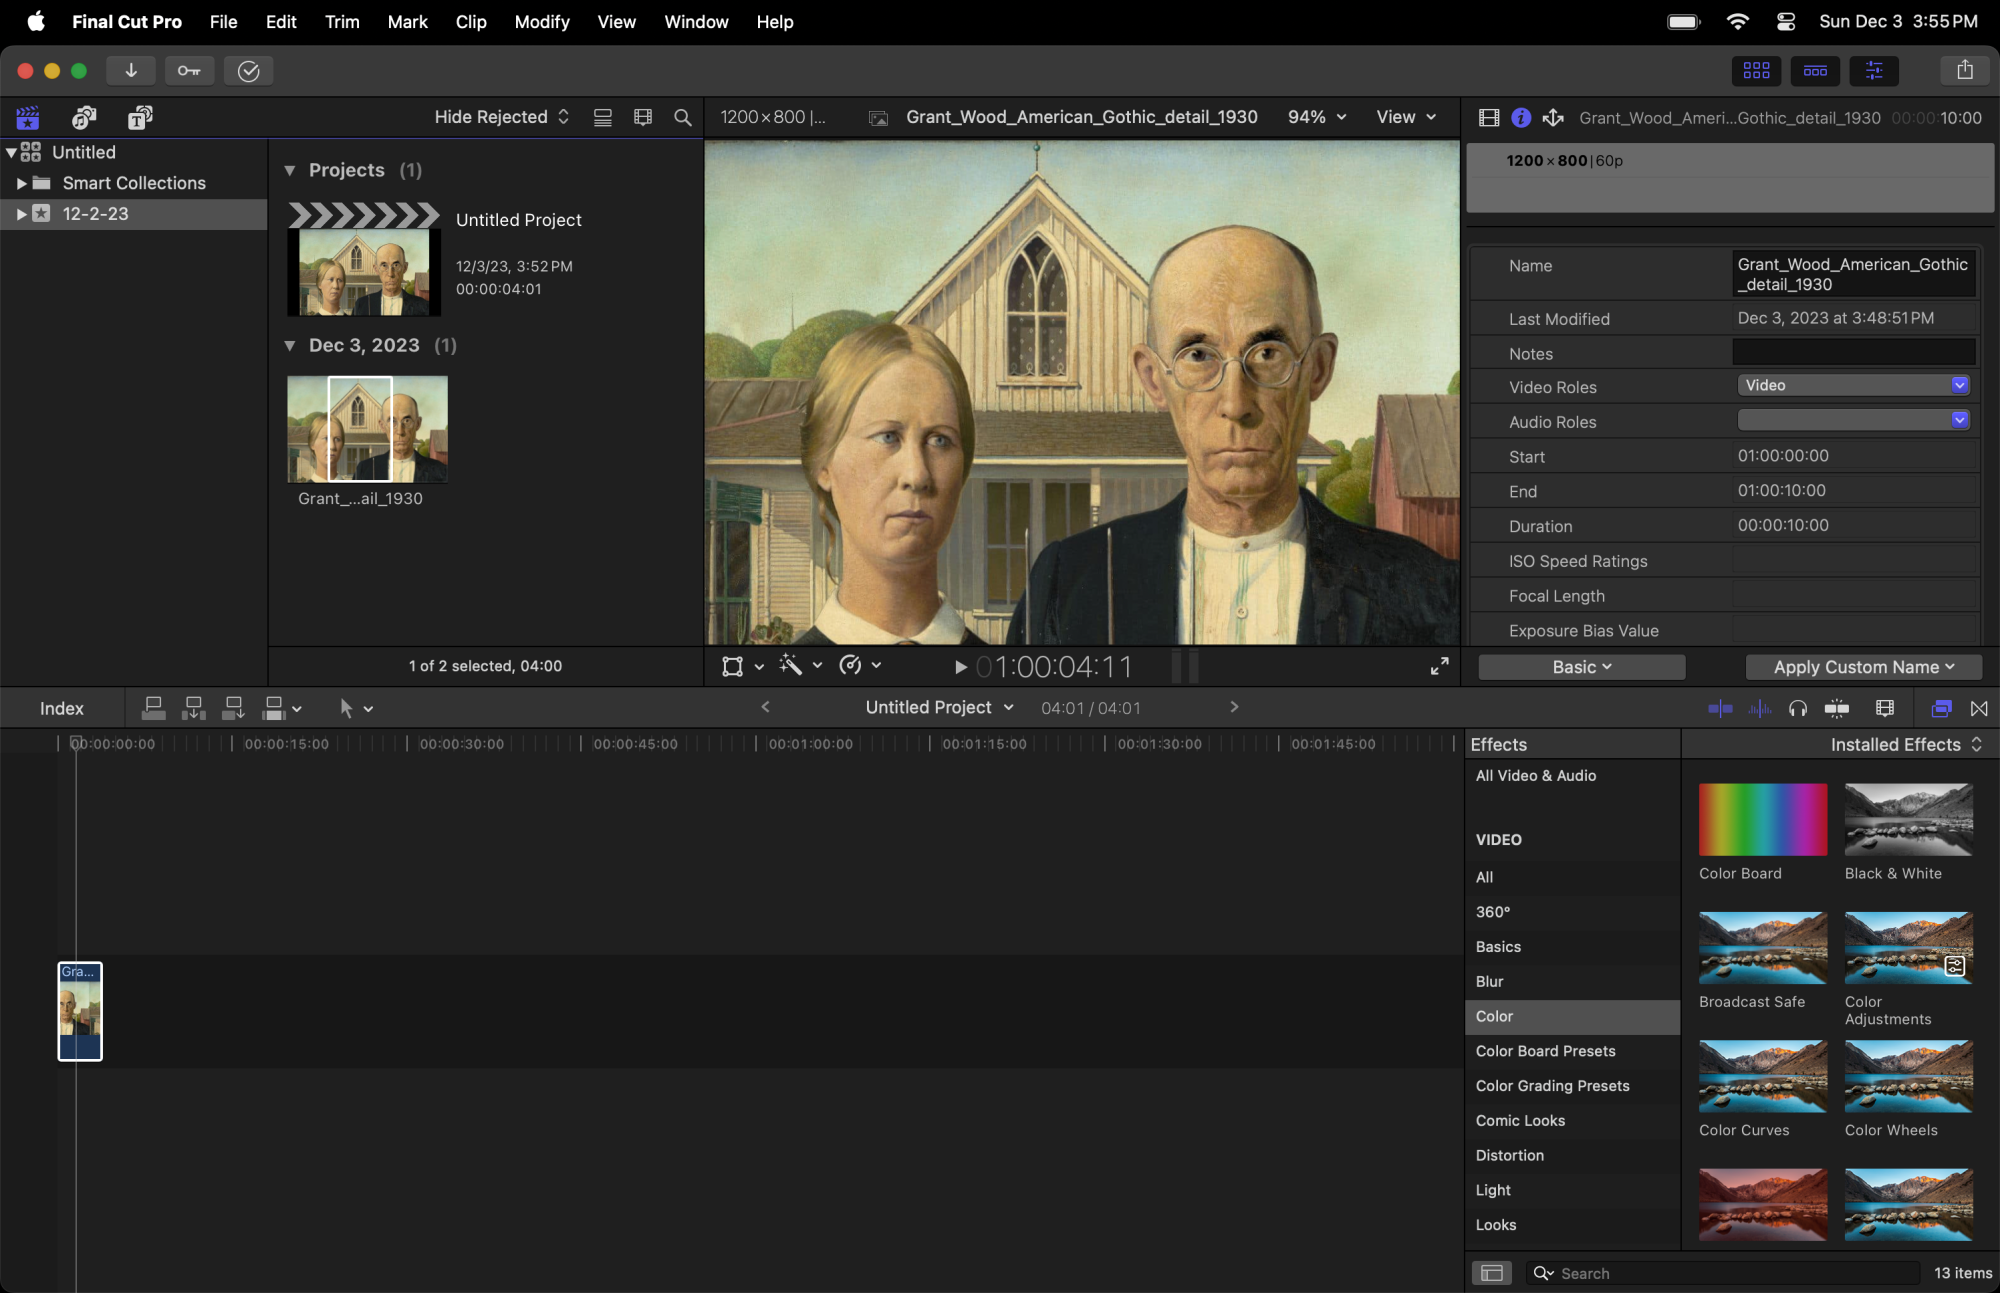Click the Wi-Fi status icon
This screenshot has height=1293, width=2000.
pyautogui.click(x=1738, y=21)
